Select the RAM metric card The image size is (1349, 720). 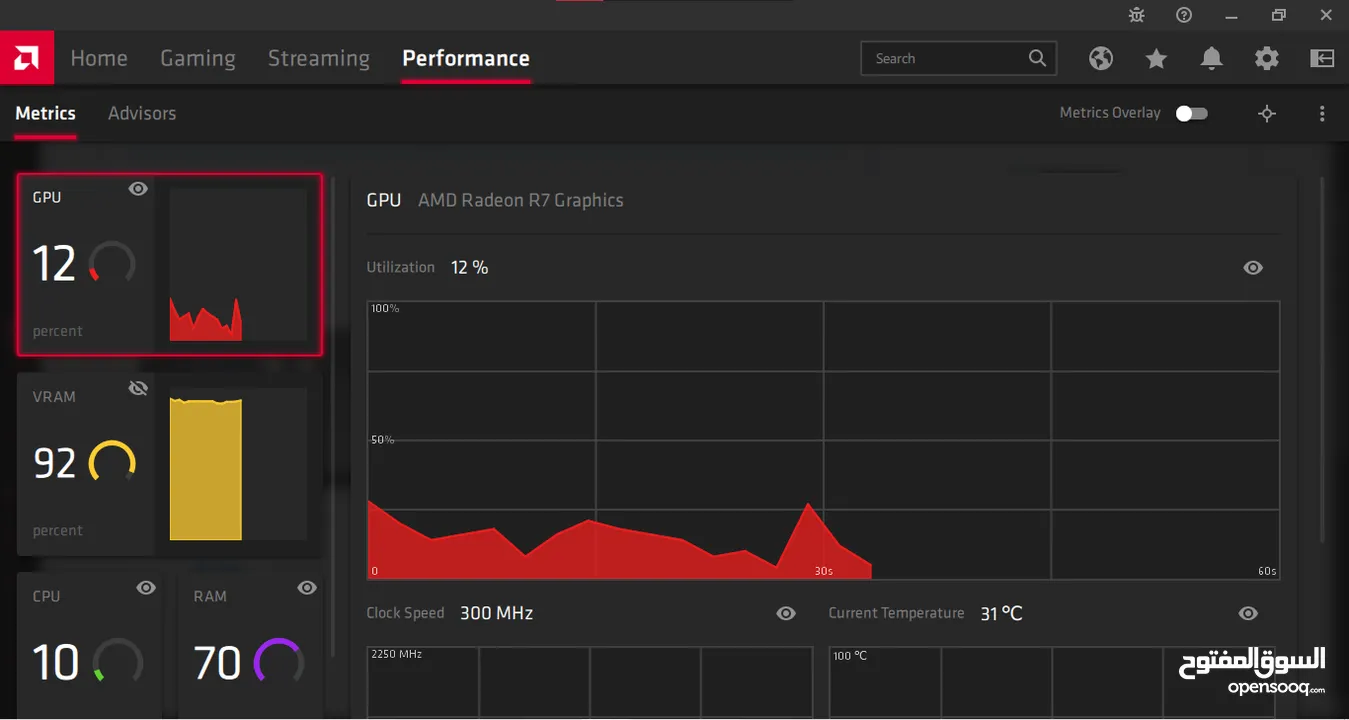point(250,646)
